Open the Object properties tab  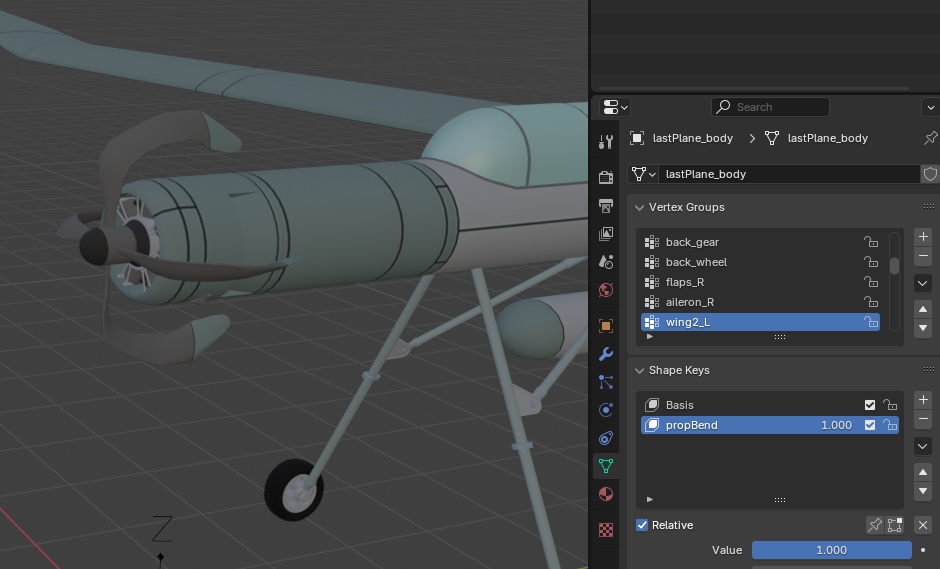(x=605, y=326)
